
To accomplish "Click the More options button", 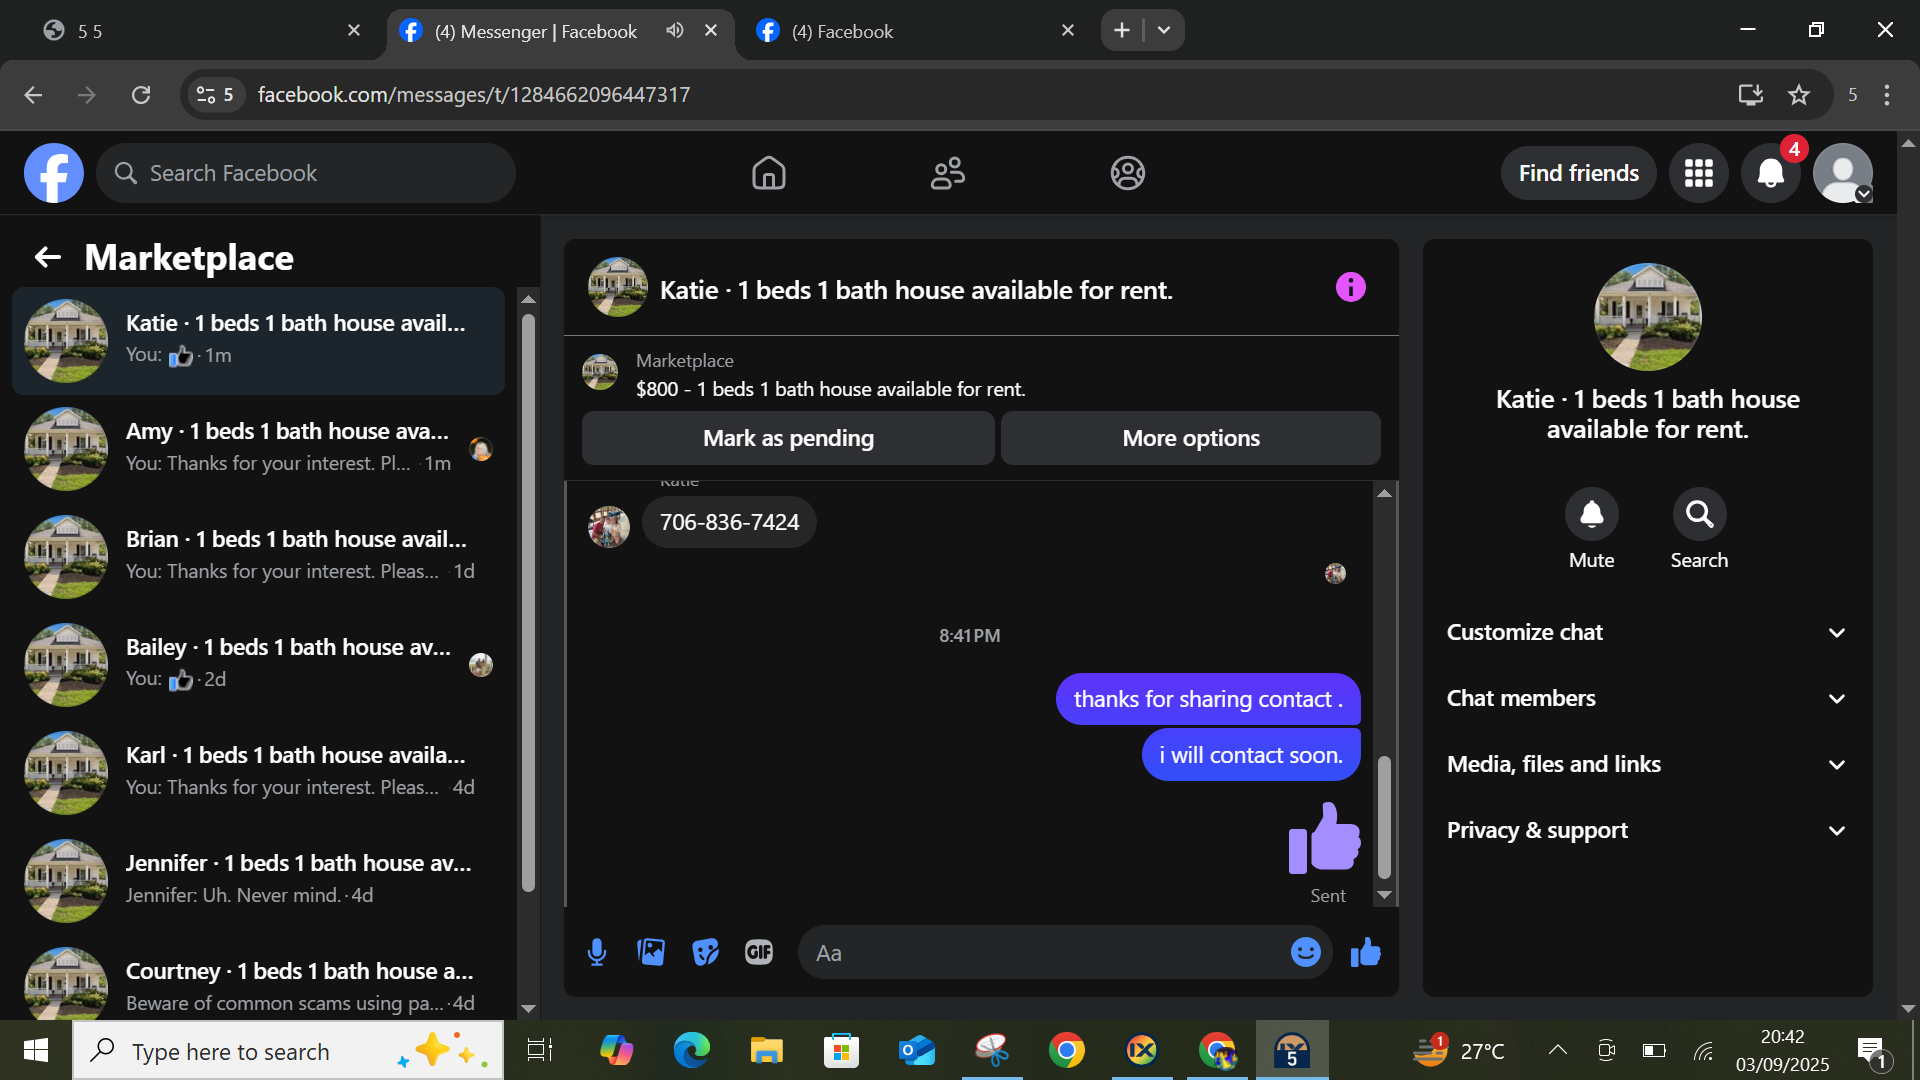I will click(x=1191, y=438).
